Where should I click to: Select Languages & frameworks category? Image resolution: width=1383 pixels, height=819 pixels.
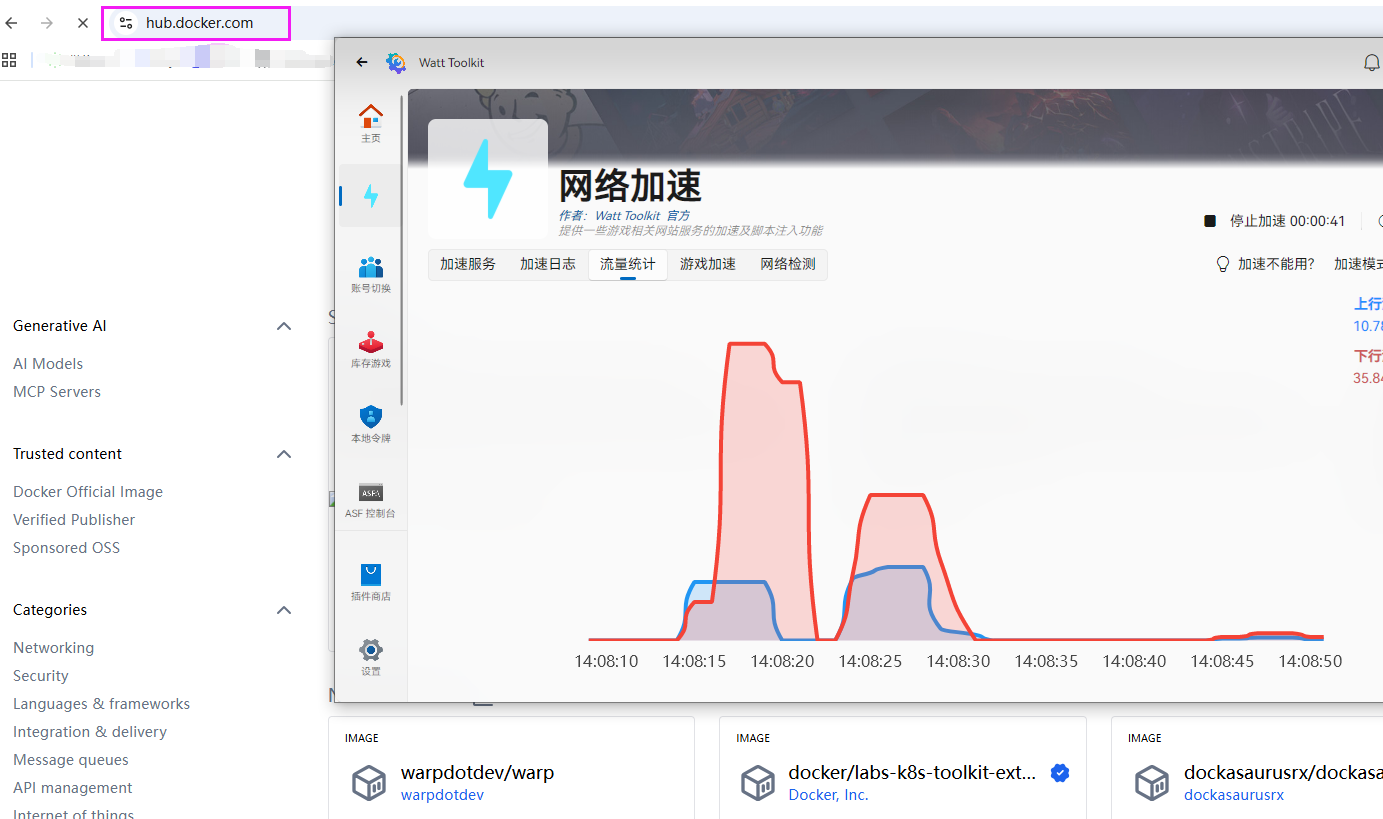(x=101, y=704)
